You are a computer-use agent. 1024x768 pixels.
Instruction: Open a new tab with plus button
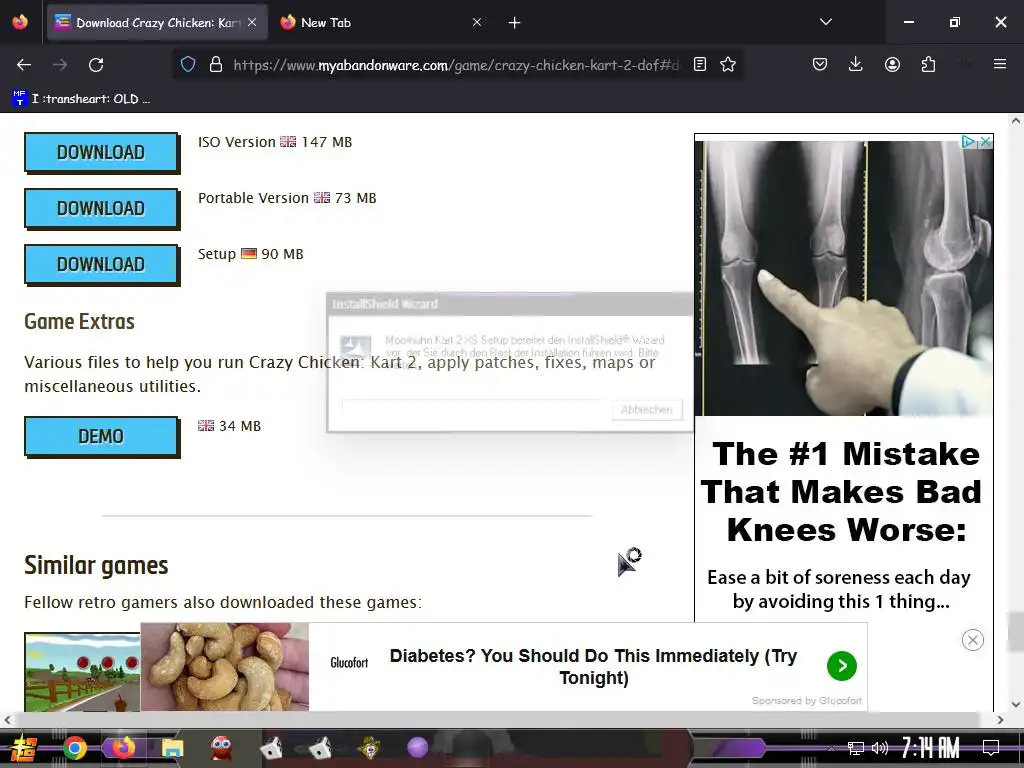click(x=514, y=23)
